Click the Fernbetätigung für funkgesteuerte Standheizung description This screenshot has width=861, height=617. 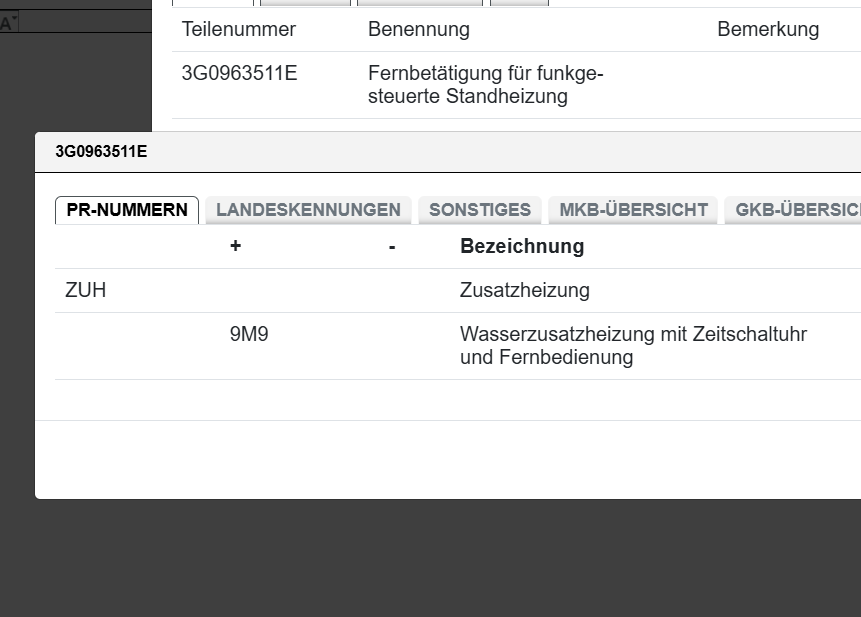[485, 85]
